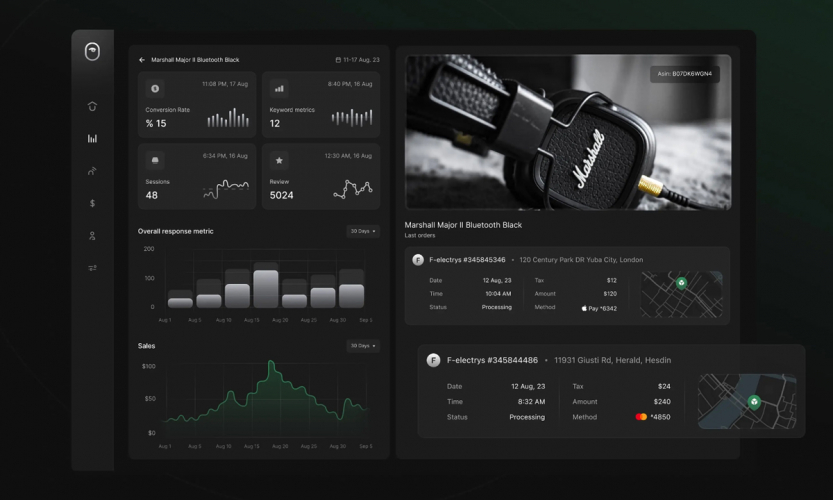Open the home icon in sidebar
The height and width of the screenshot is (500, 833).
point(92,106)
